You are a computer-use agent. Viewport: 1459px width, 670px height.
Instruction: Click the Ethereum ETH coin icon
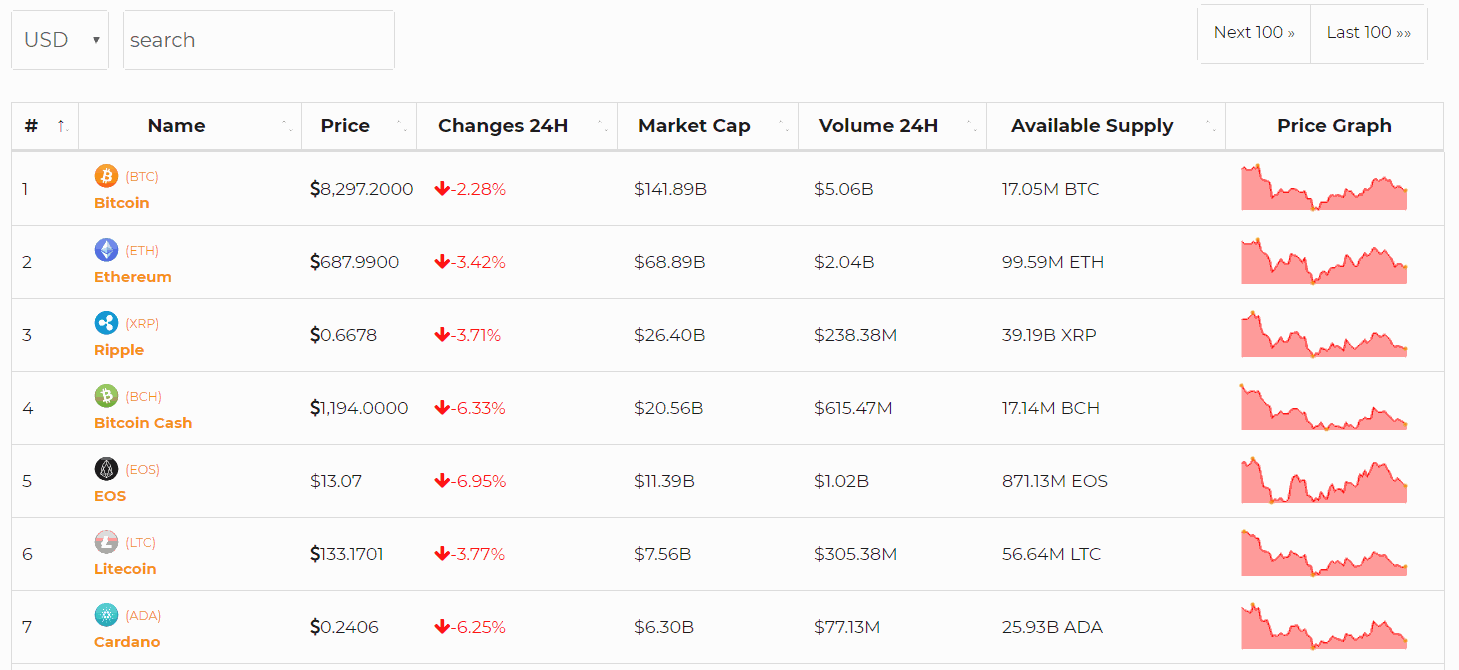tap(106, 249)
